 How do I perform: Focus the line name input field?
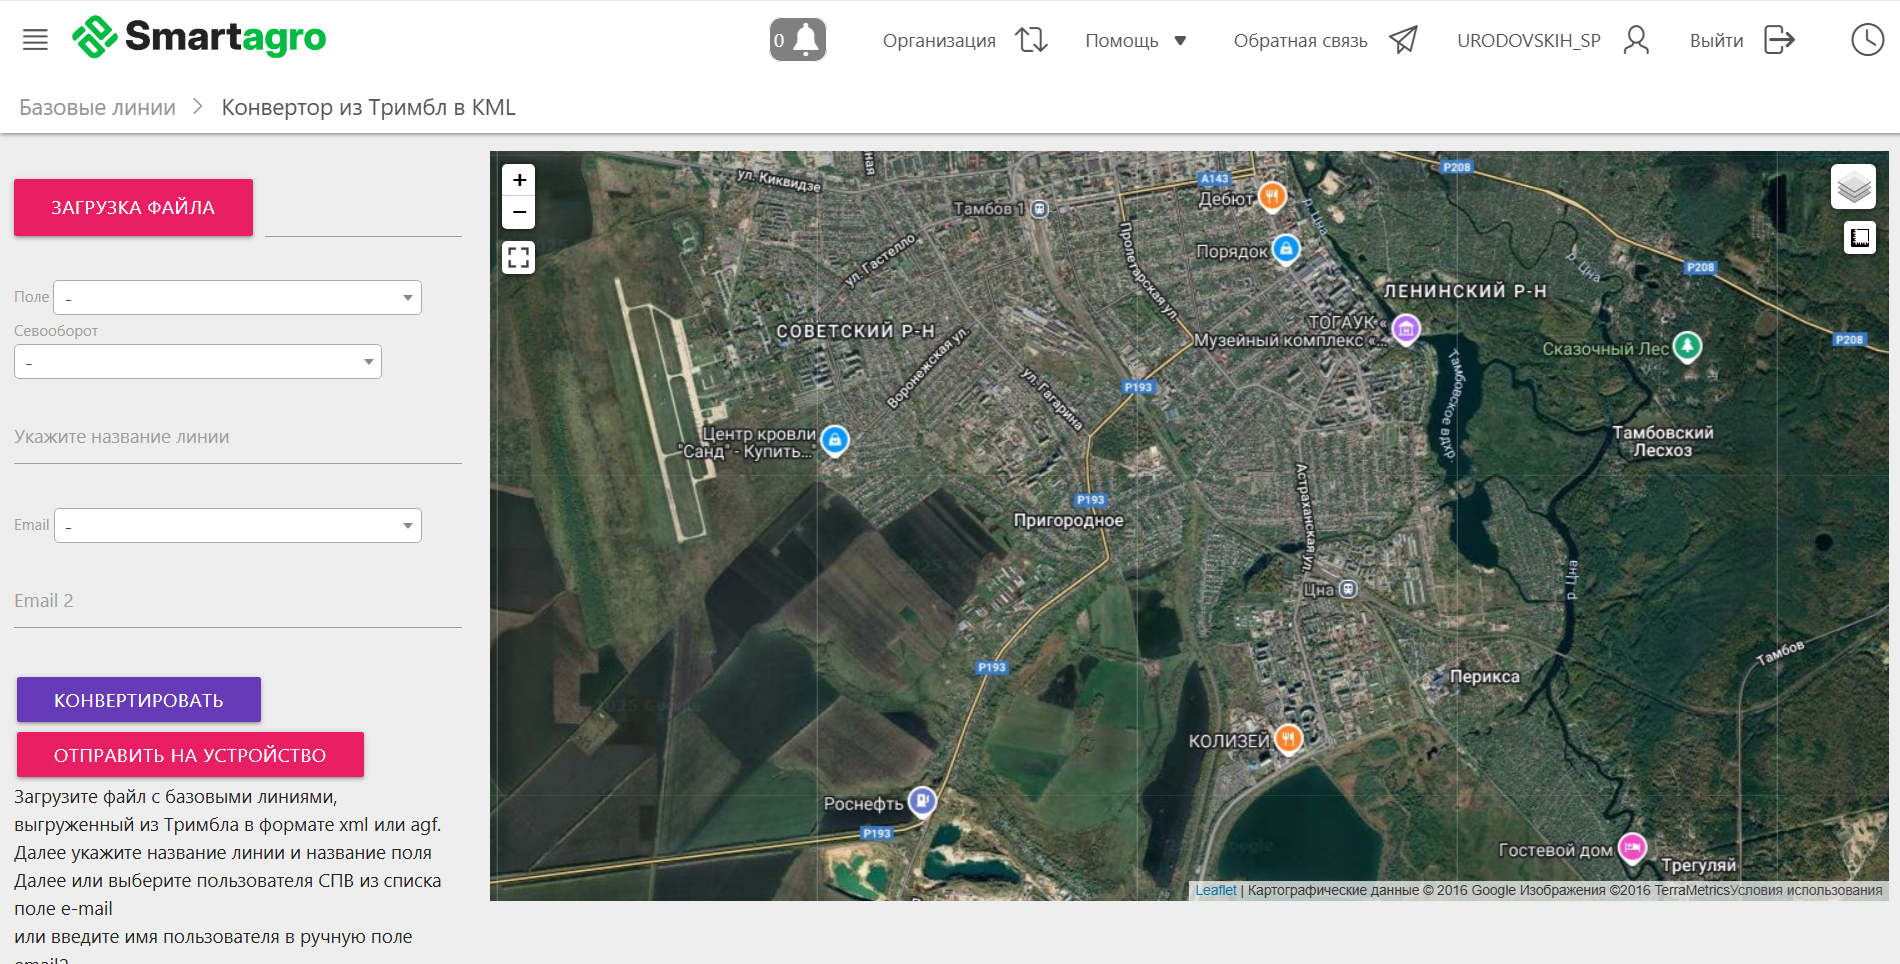point(238,437)
